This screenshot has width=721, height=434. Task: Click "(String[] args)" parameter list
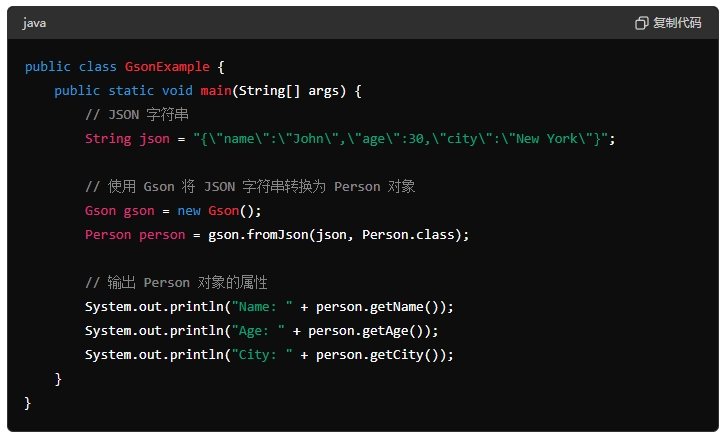point(289,91)
